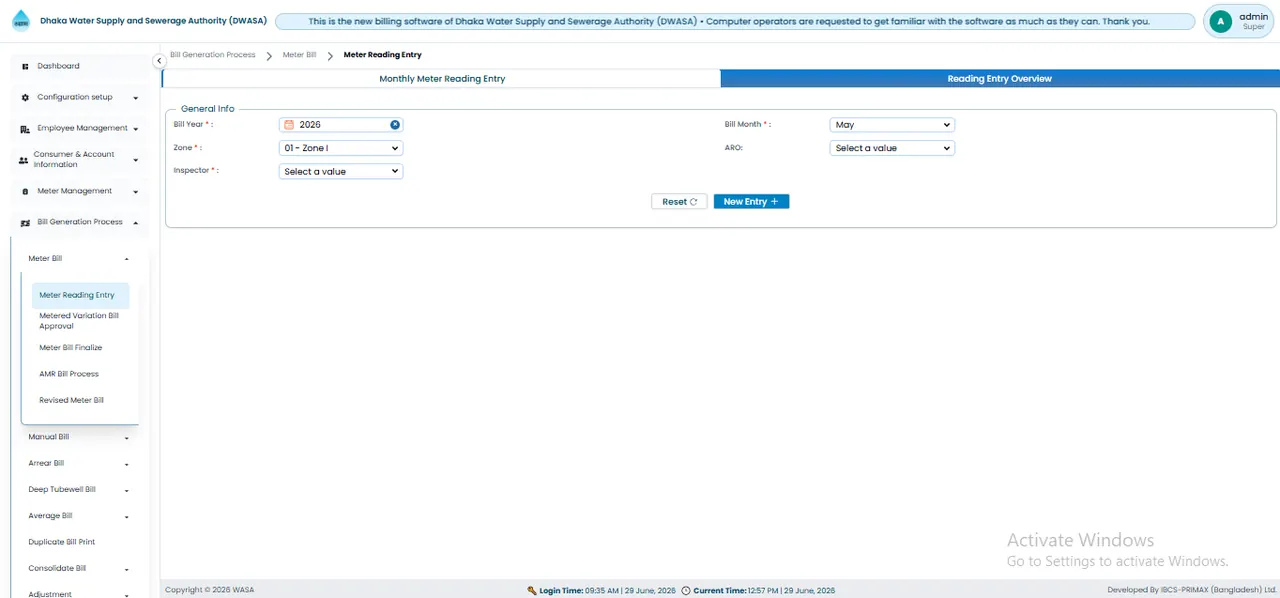
Task: Clear the Bill Year value with the X icon
Action: (x=395, y=125)
